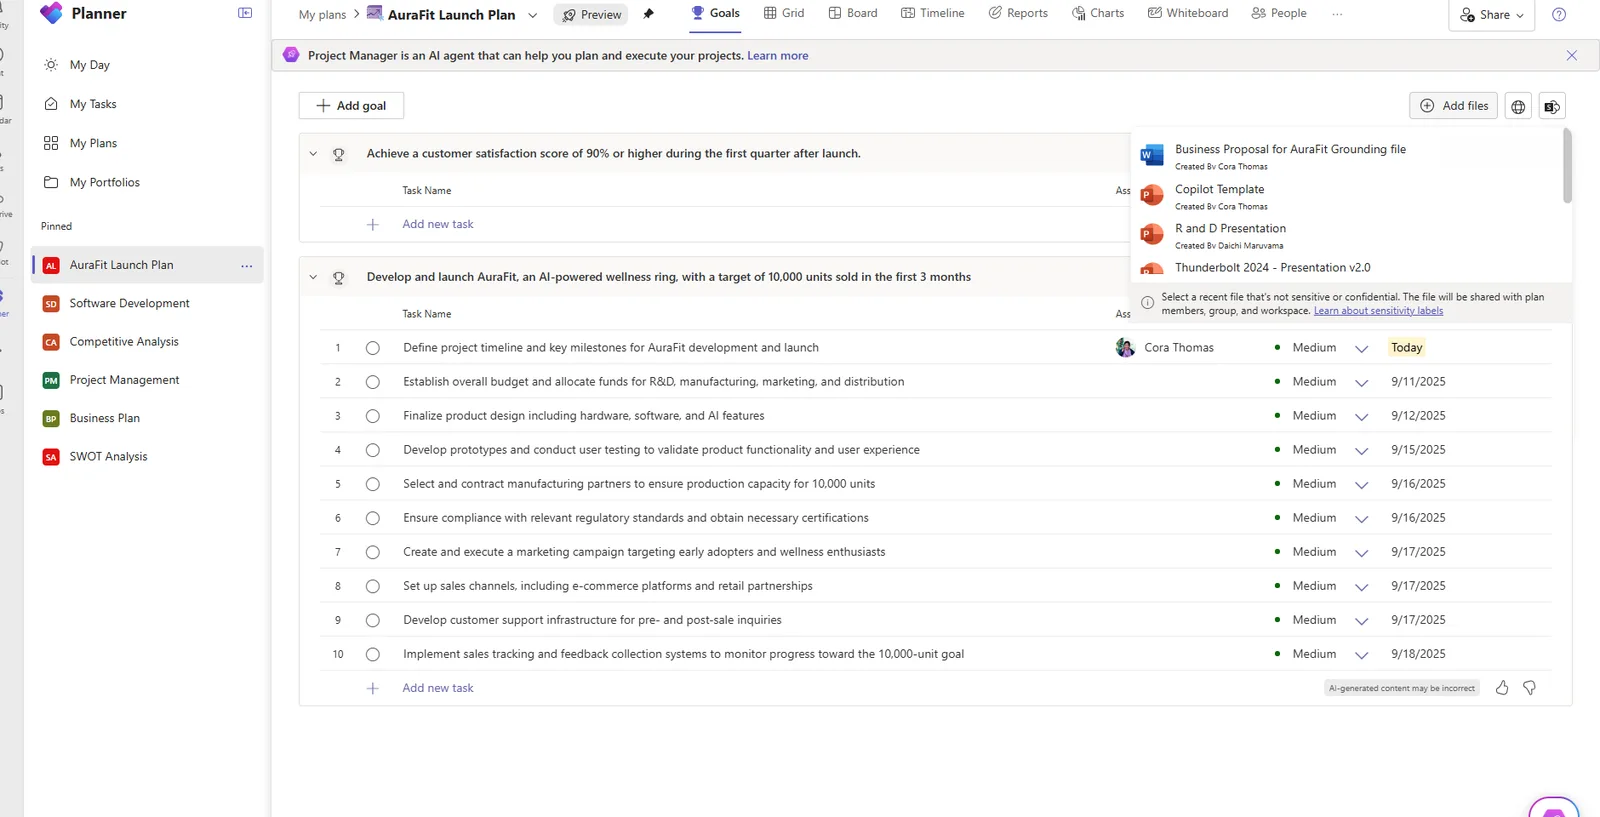
Task: Switch to the Timeline tab
Action: [933, 13]
